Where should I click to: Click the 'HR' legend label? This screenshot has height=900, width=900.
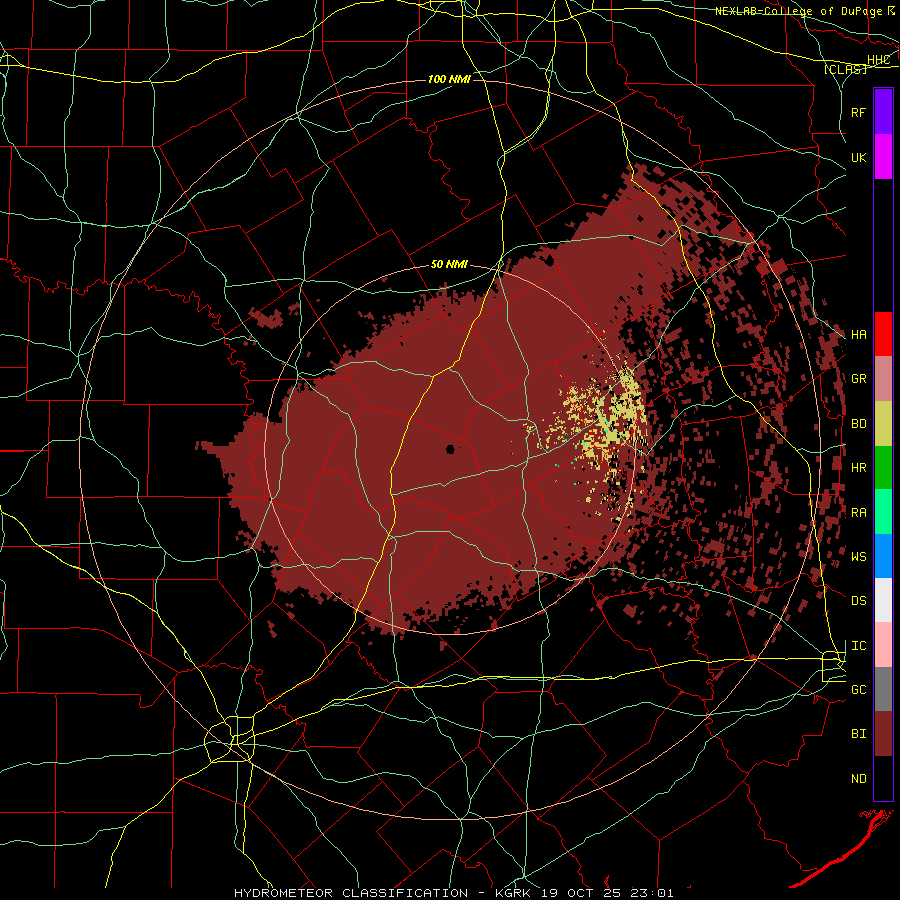pos(859,468)
